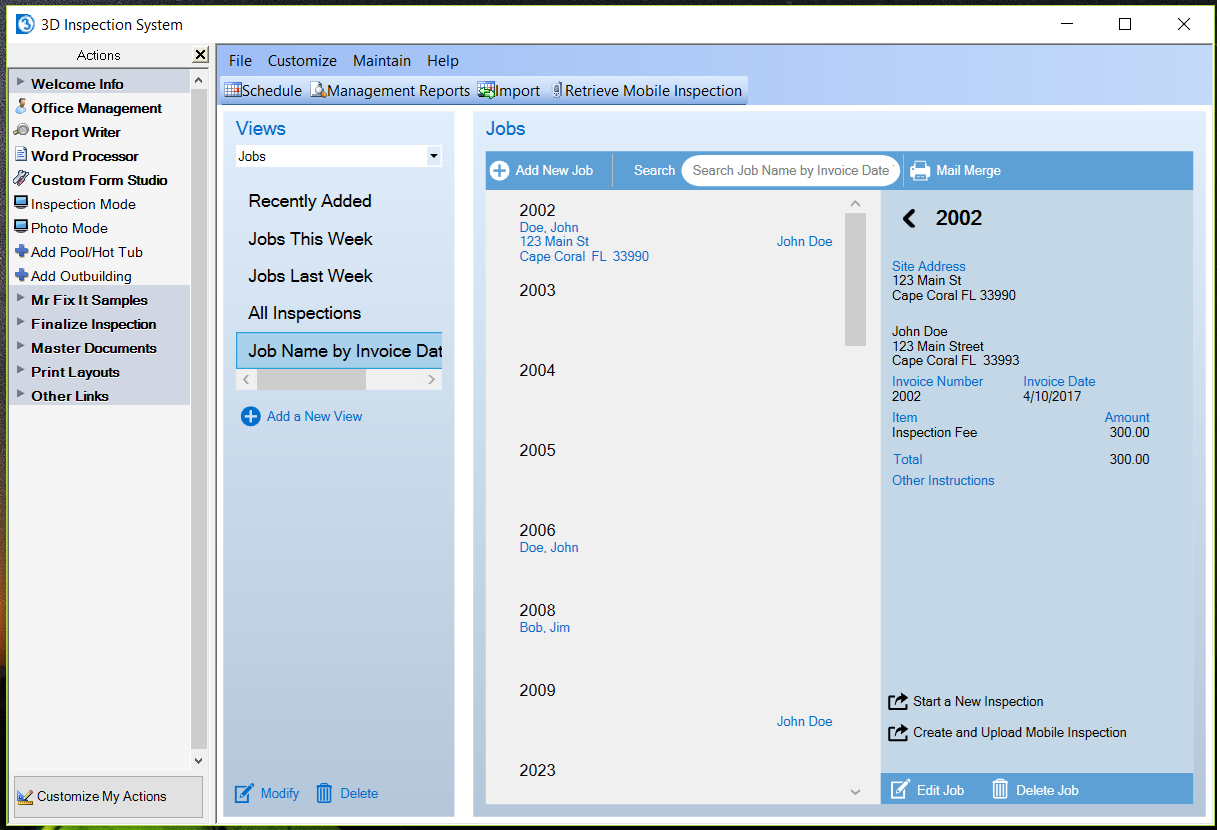Click the Office Management person icon

21,107
